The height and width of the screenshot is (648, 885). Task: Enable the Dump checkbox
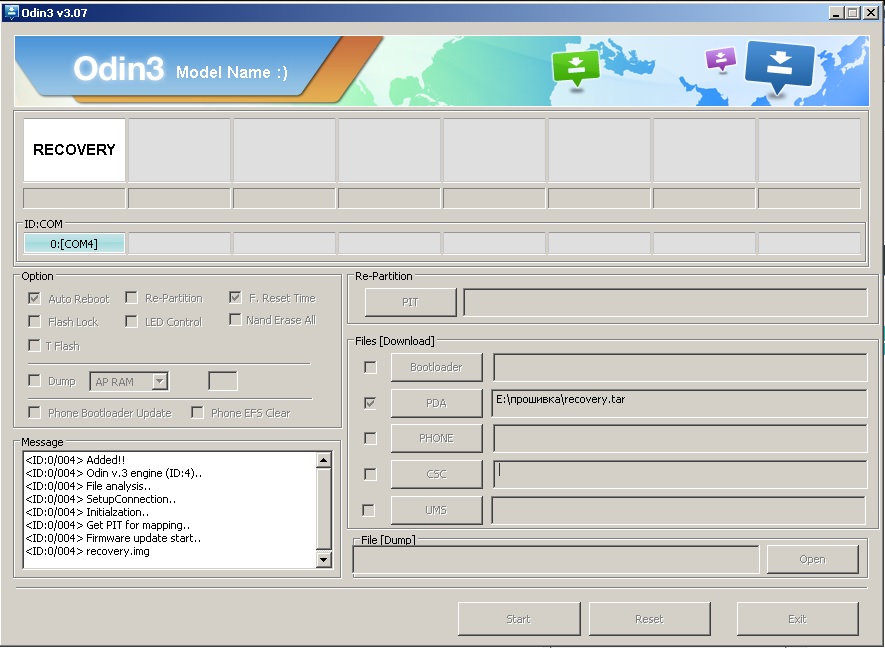coord(34,380)
